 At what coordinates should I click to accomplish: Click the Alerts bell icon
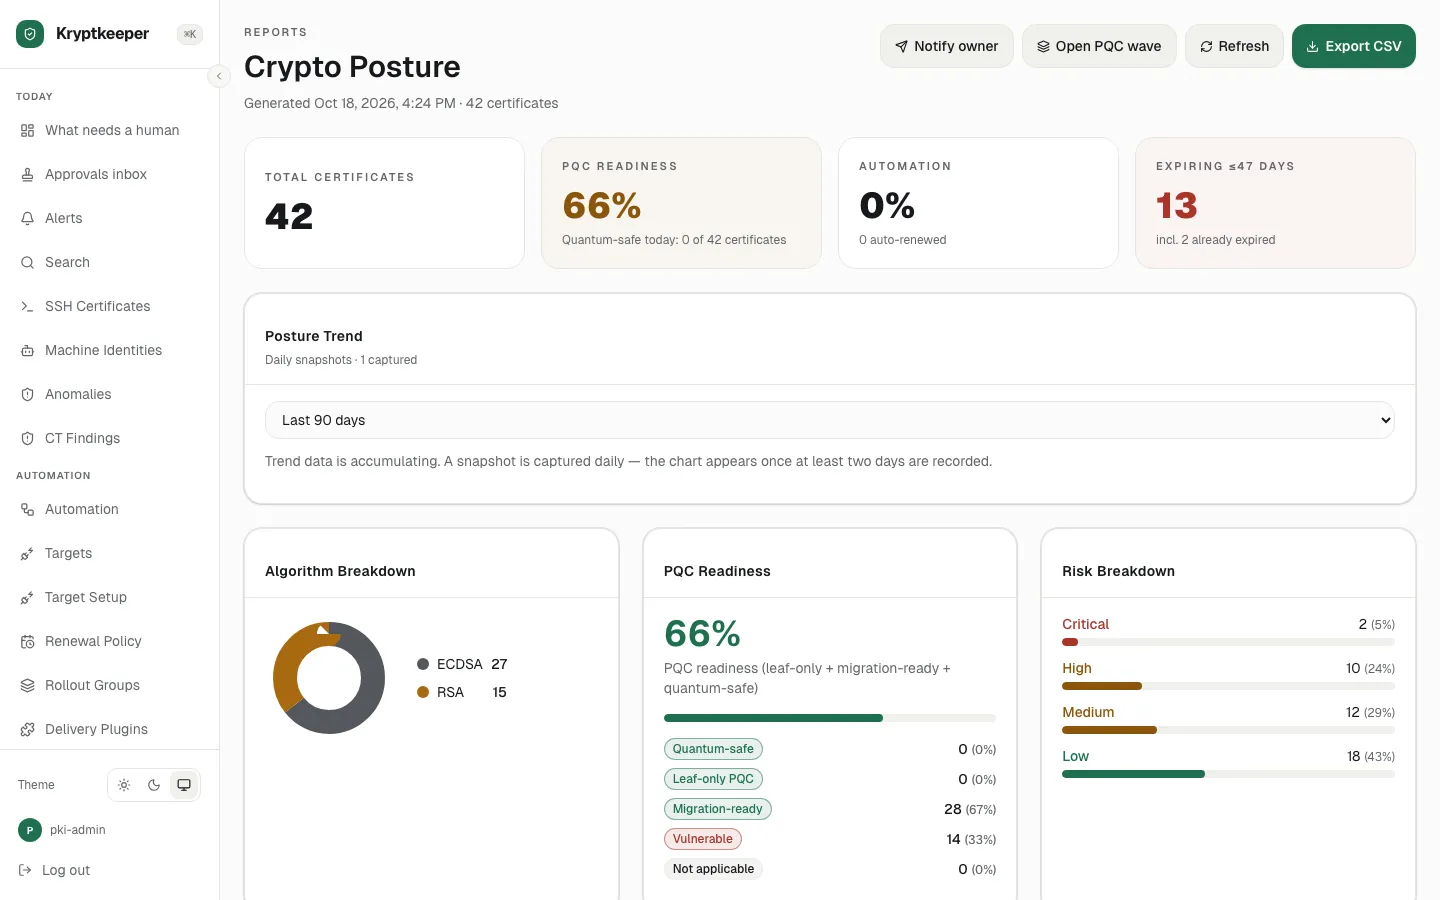(27, 218)
